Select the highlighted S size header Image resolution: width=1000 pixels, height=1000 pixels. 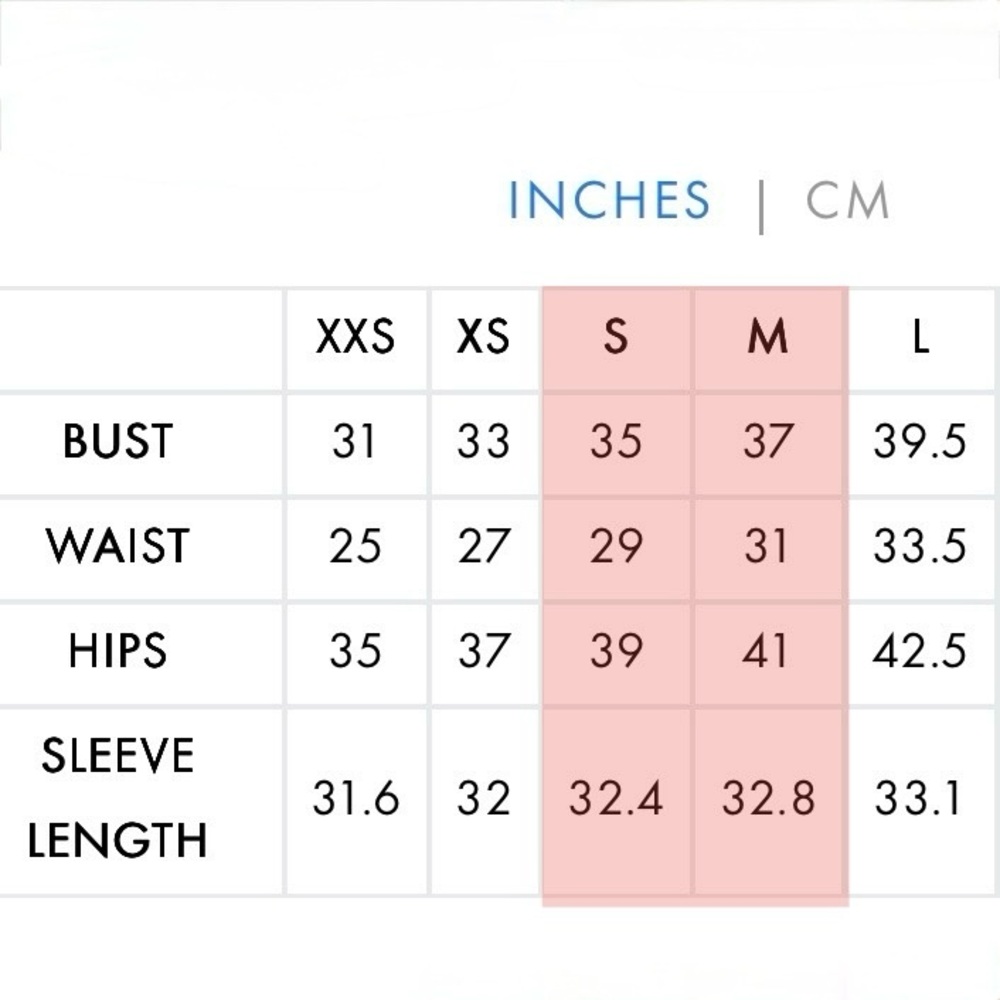(615, 336)
